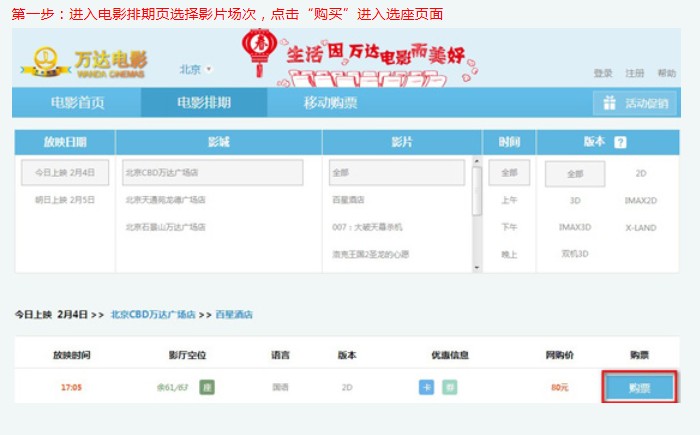Viewport: 700px width, 435px height.
Task: Click the 2D version cell in showtime row
Action: coord(347,387)
